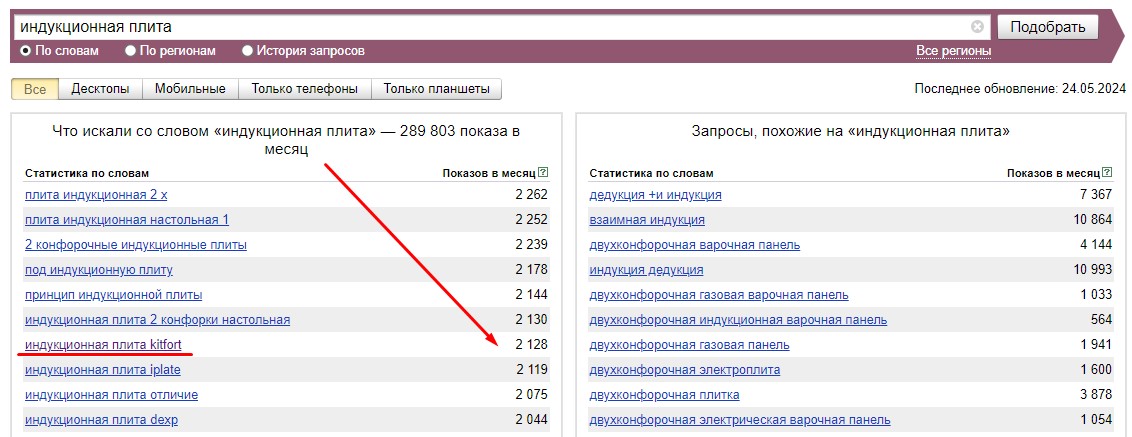1132x437 pixels.
Task: Click the 7 367 impressions value
Action: [1096, 195]
